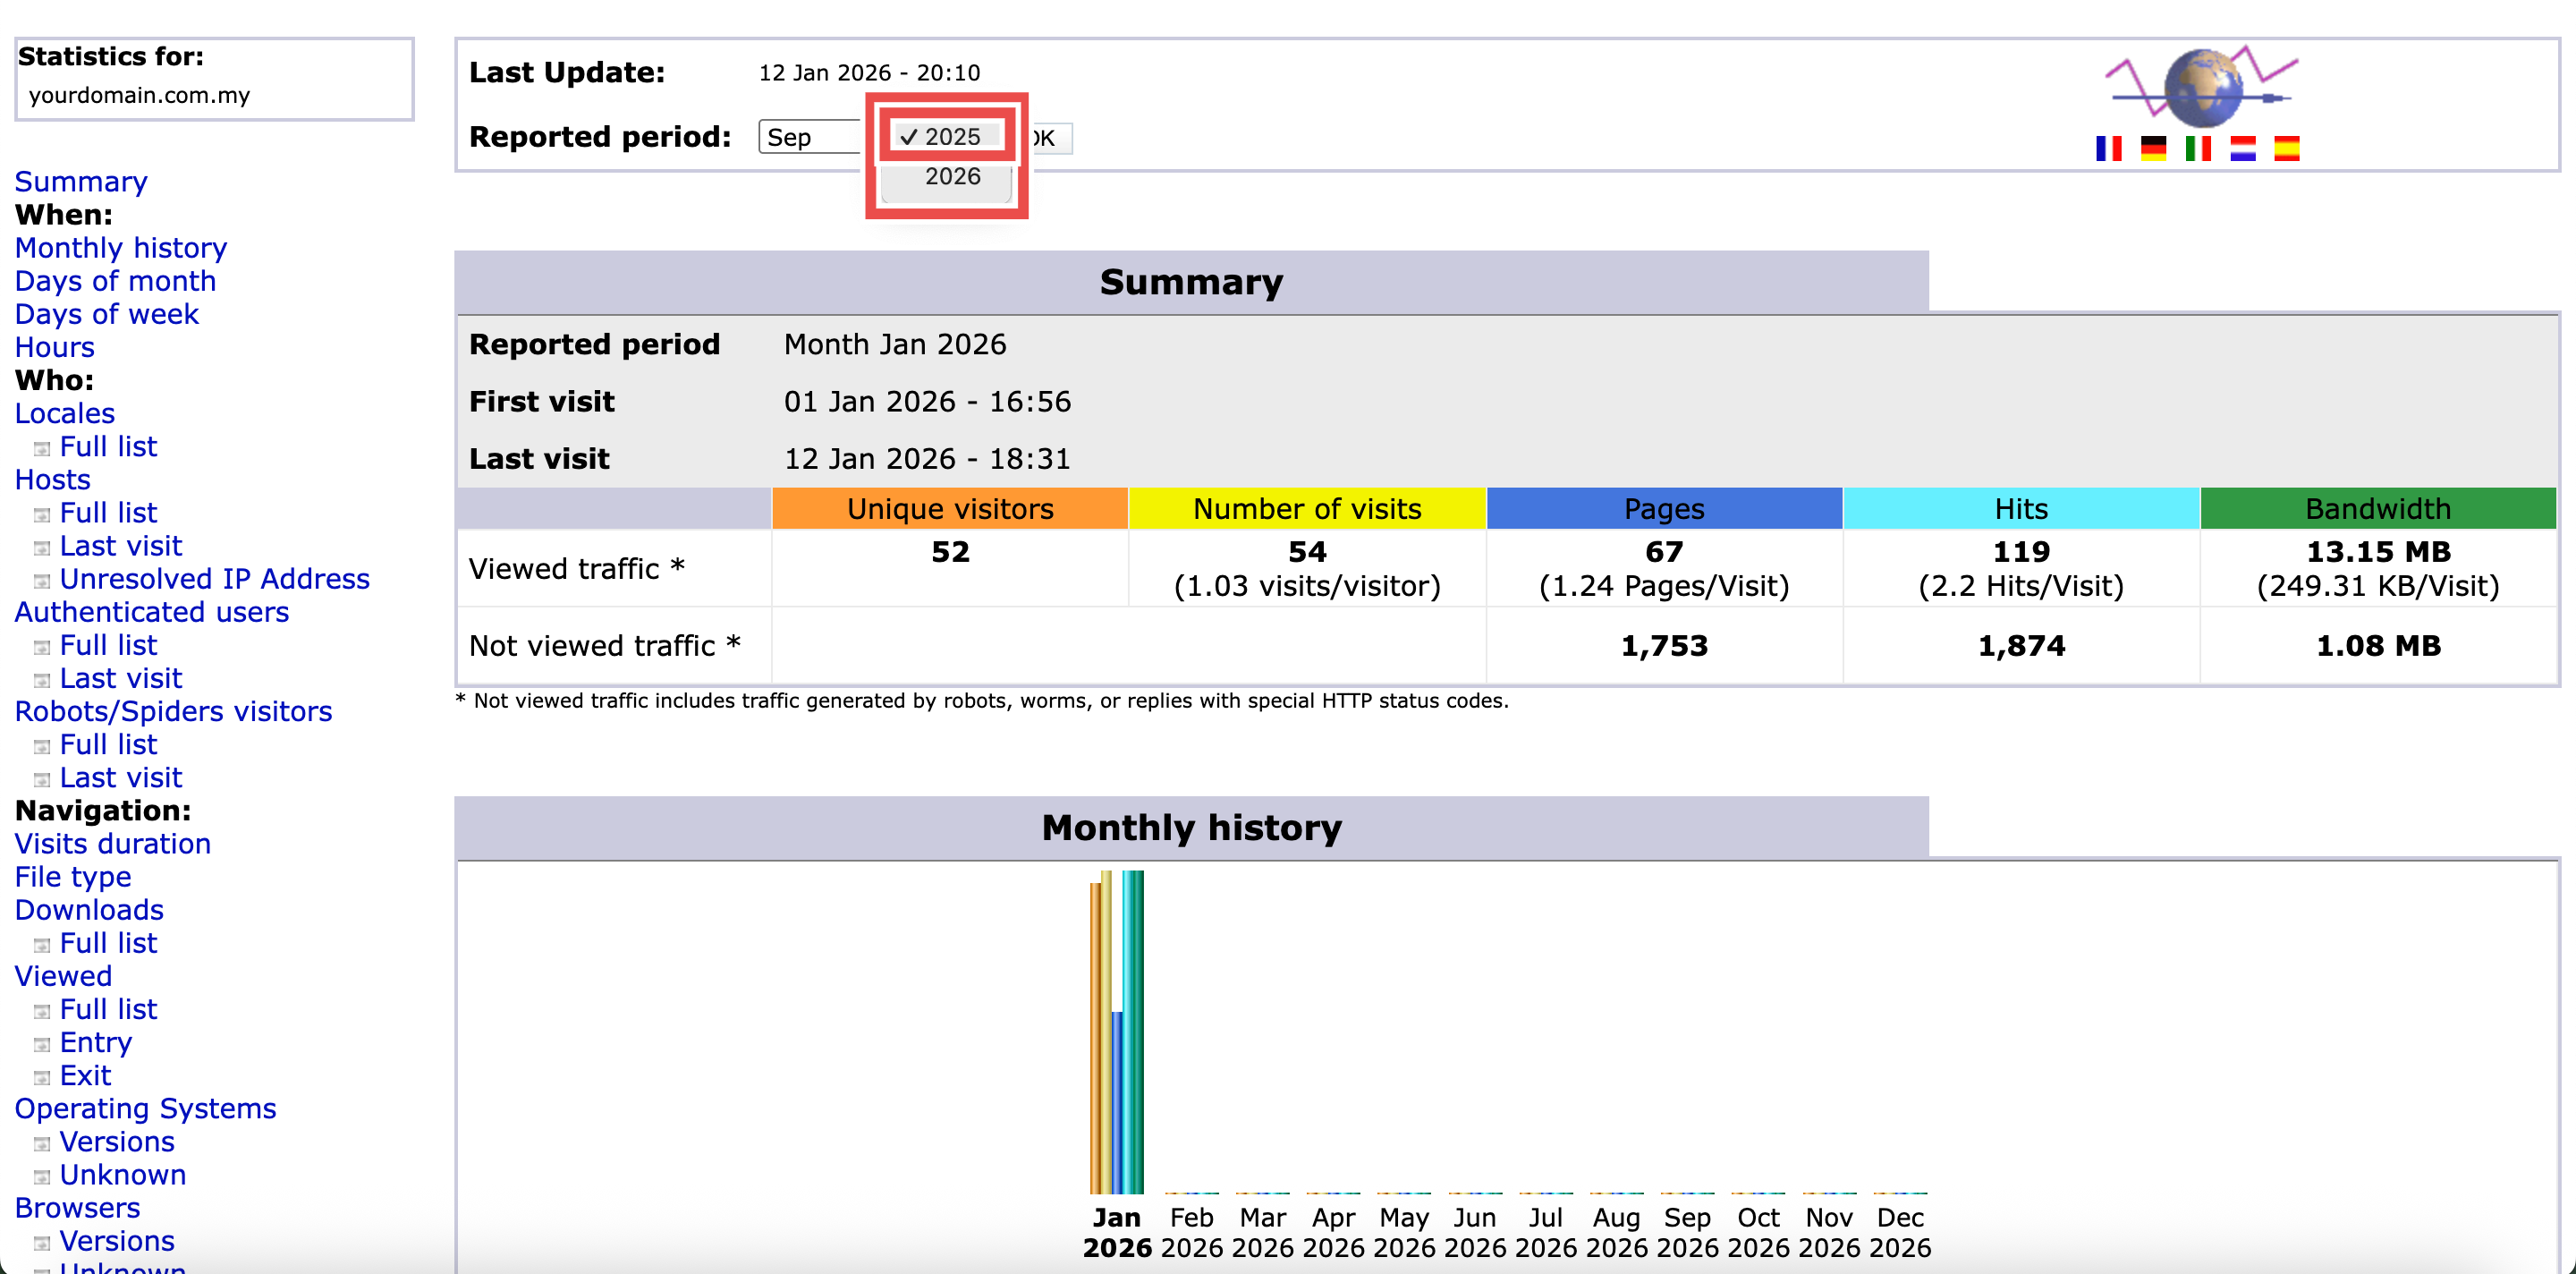Click the orange Unique visitors header
The width and height of the screenshot is (2576, 1274).
tap(949, 509)
